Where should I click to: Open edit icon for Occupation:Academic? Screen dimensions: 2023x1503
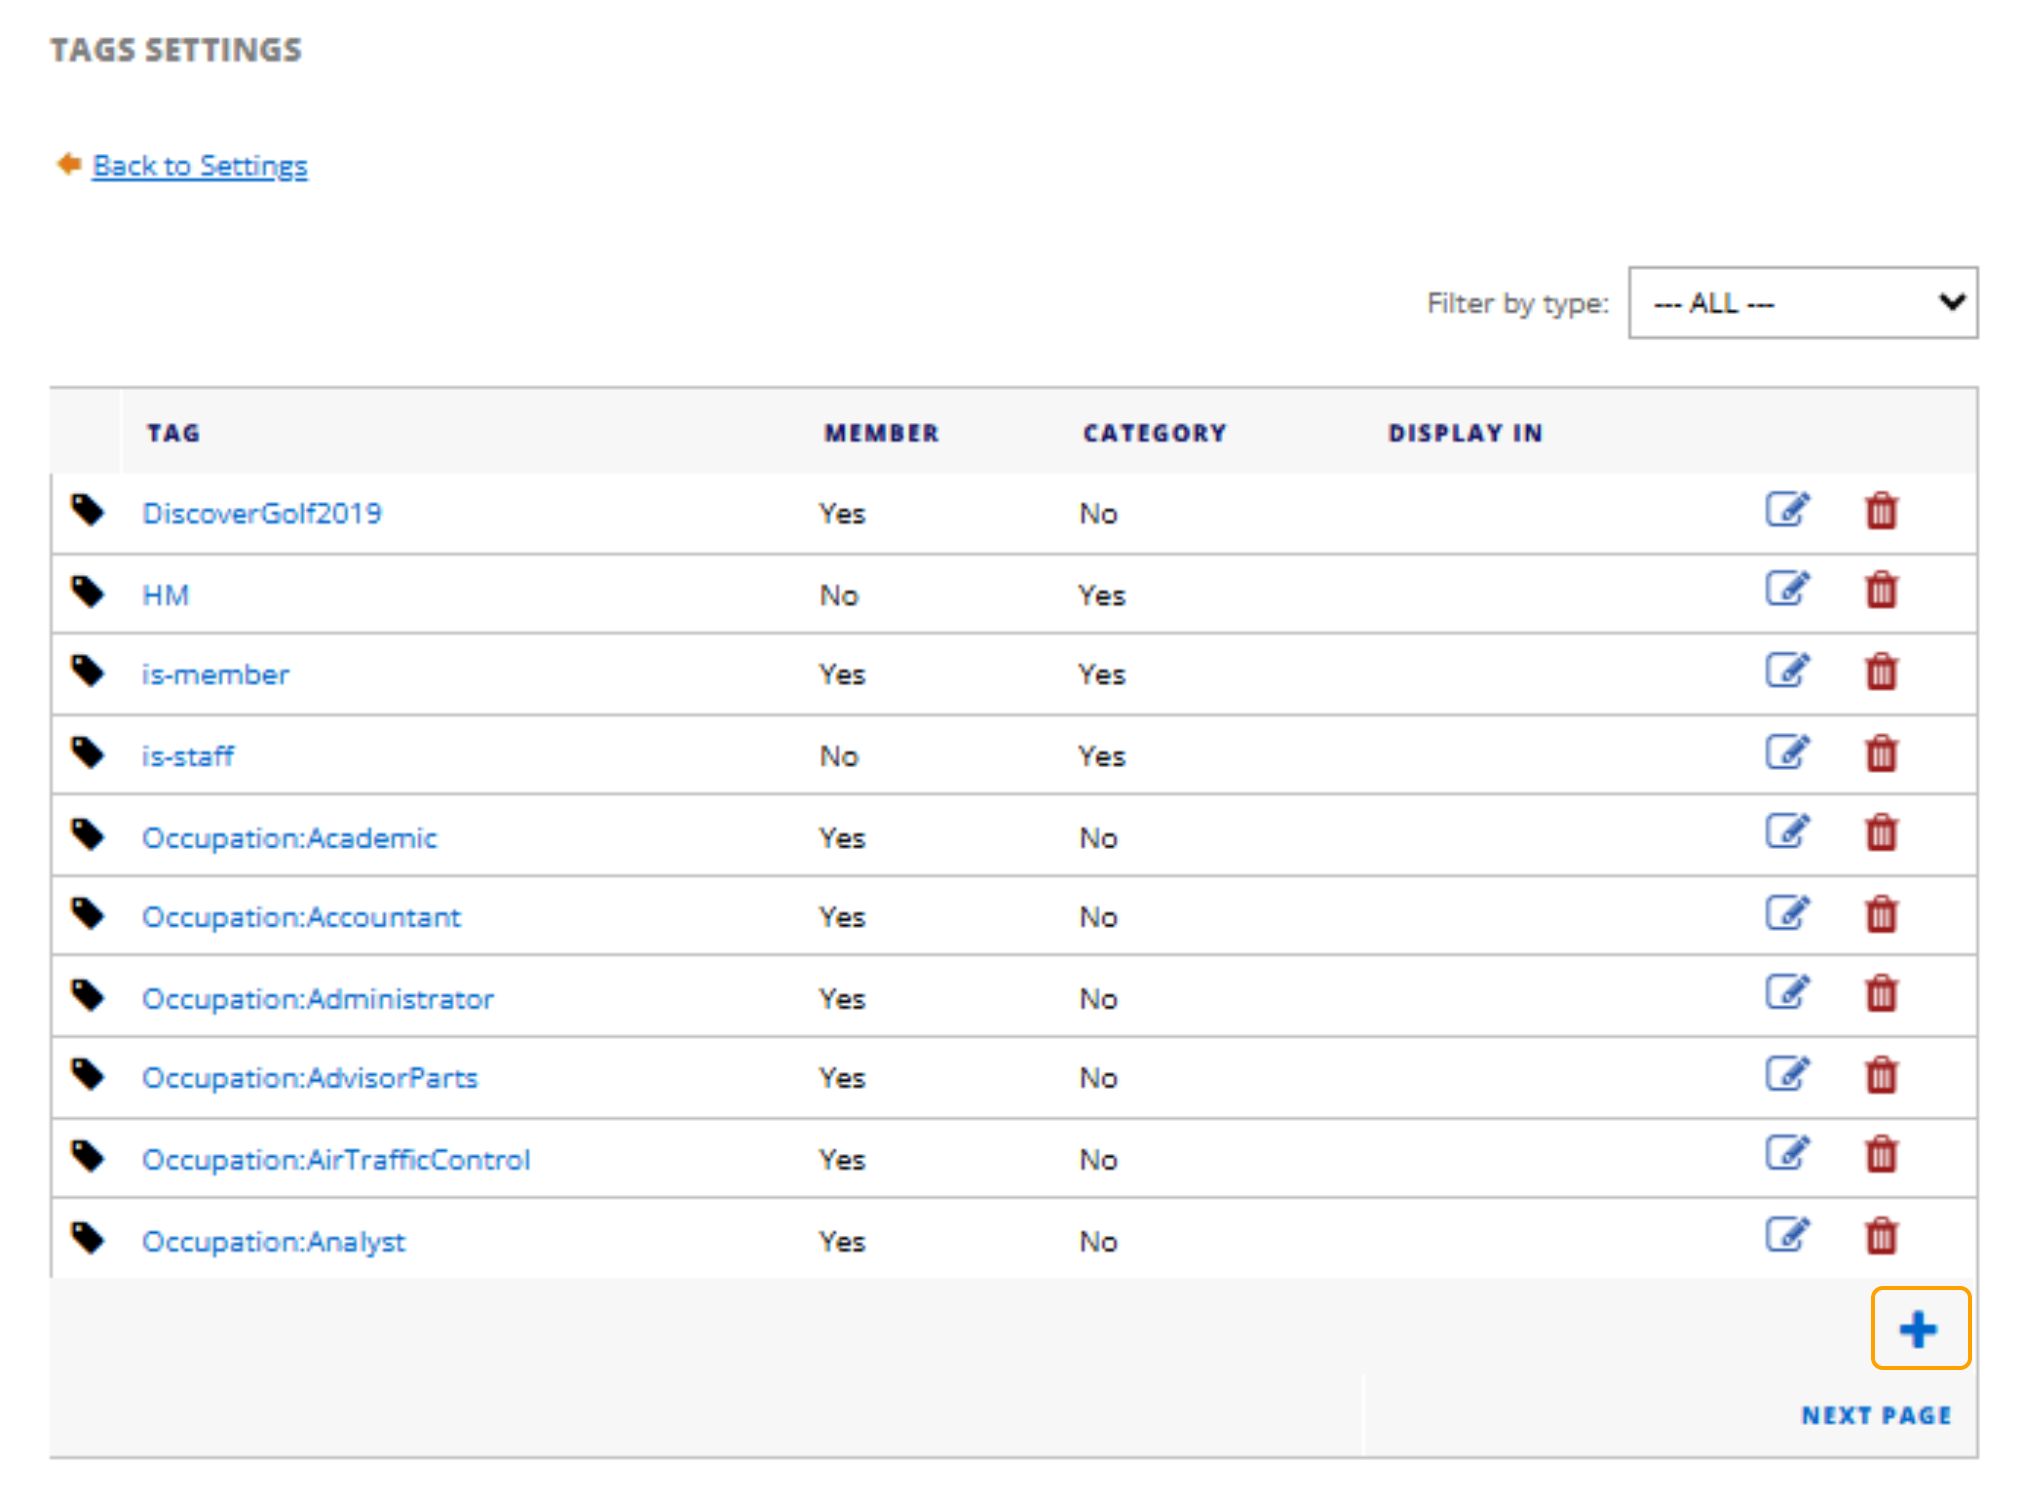tap(1786, 832)
